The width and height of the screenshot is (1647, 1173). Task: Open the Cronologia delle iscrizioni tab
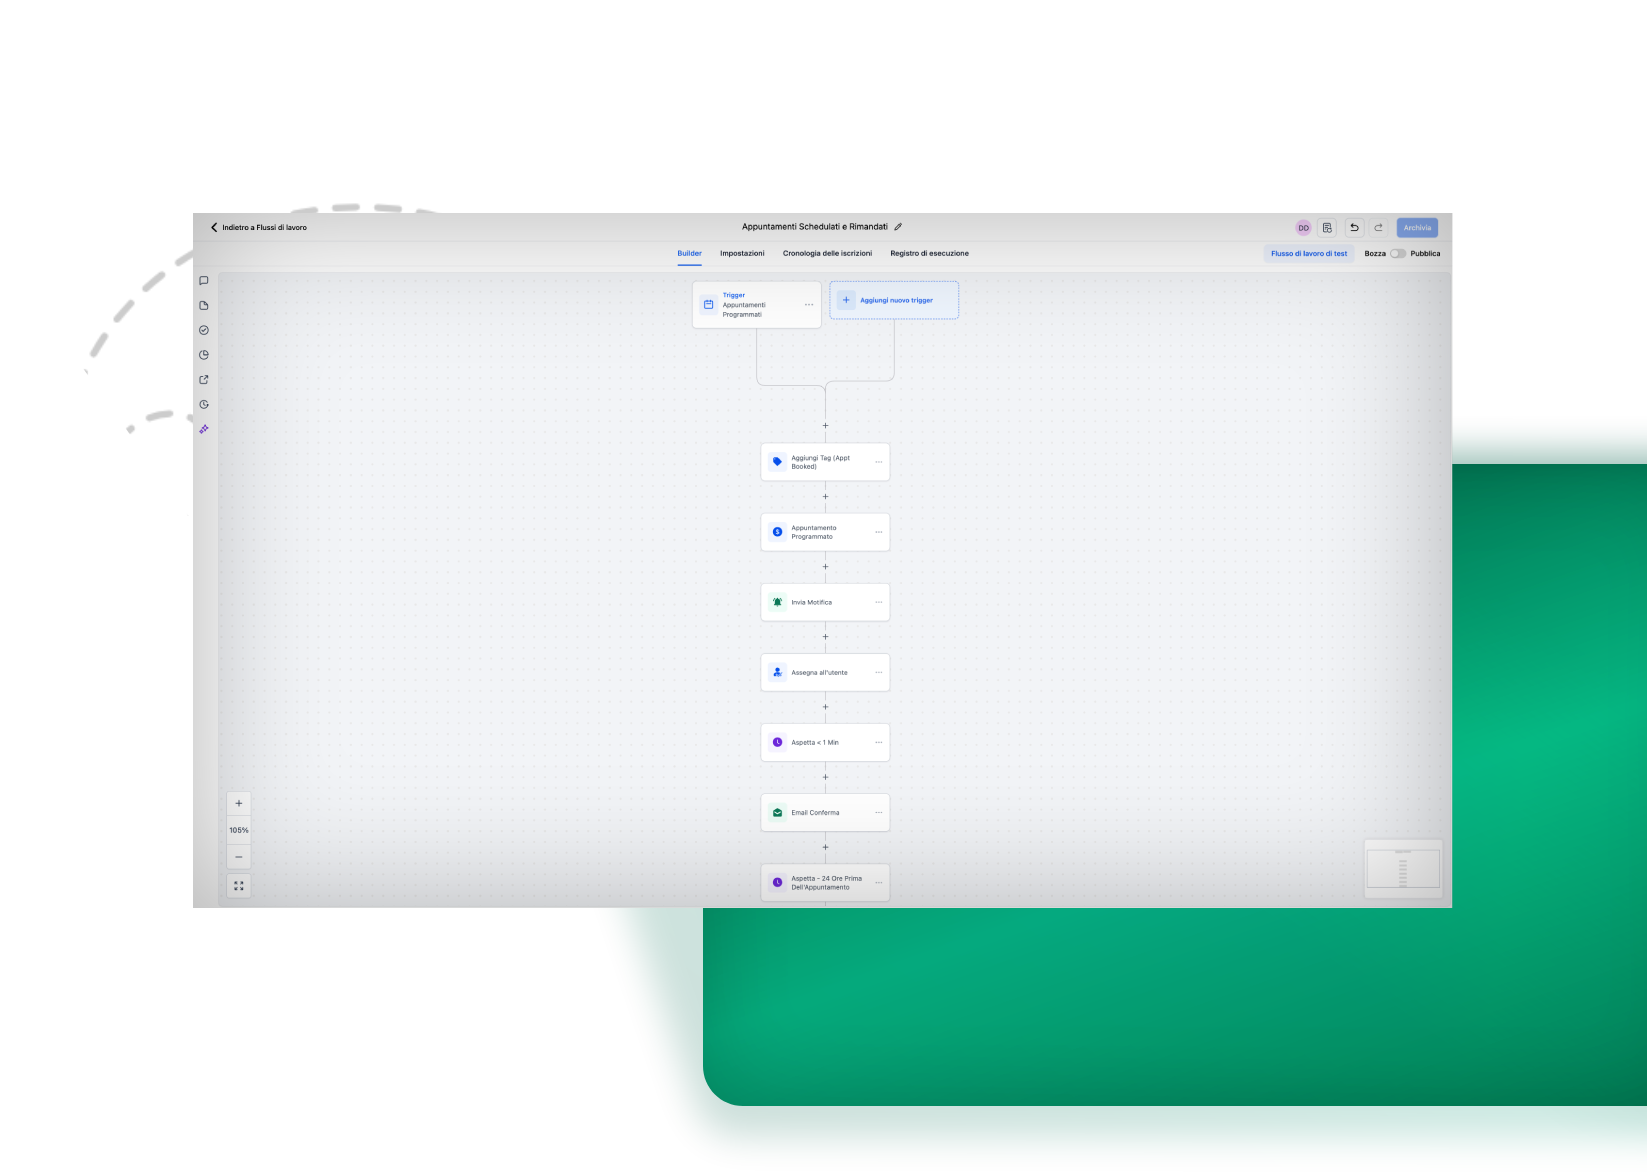pyautogui.click(x=827, y=254)
